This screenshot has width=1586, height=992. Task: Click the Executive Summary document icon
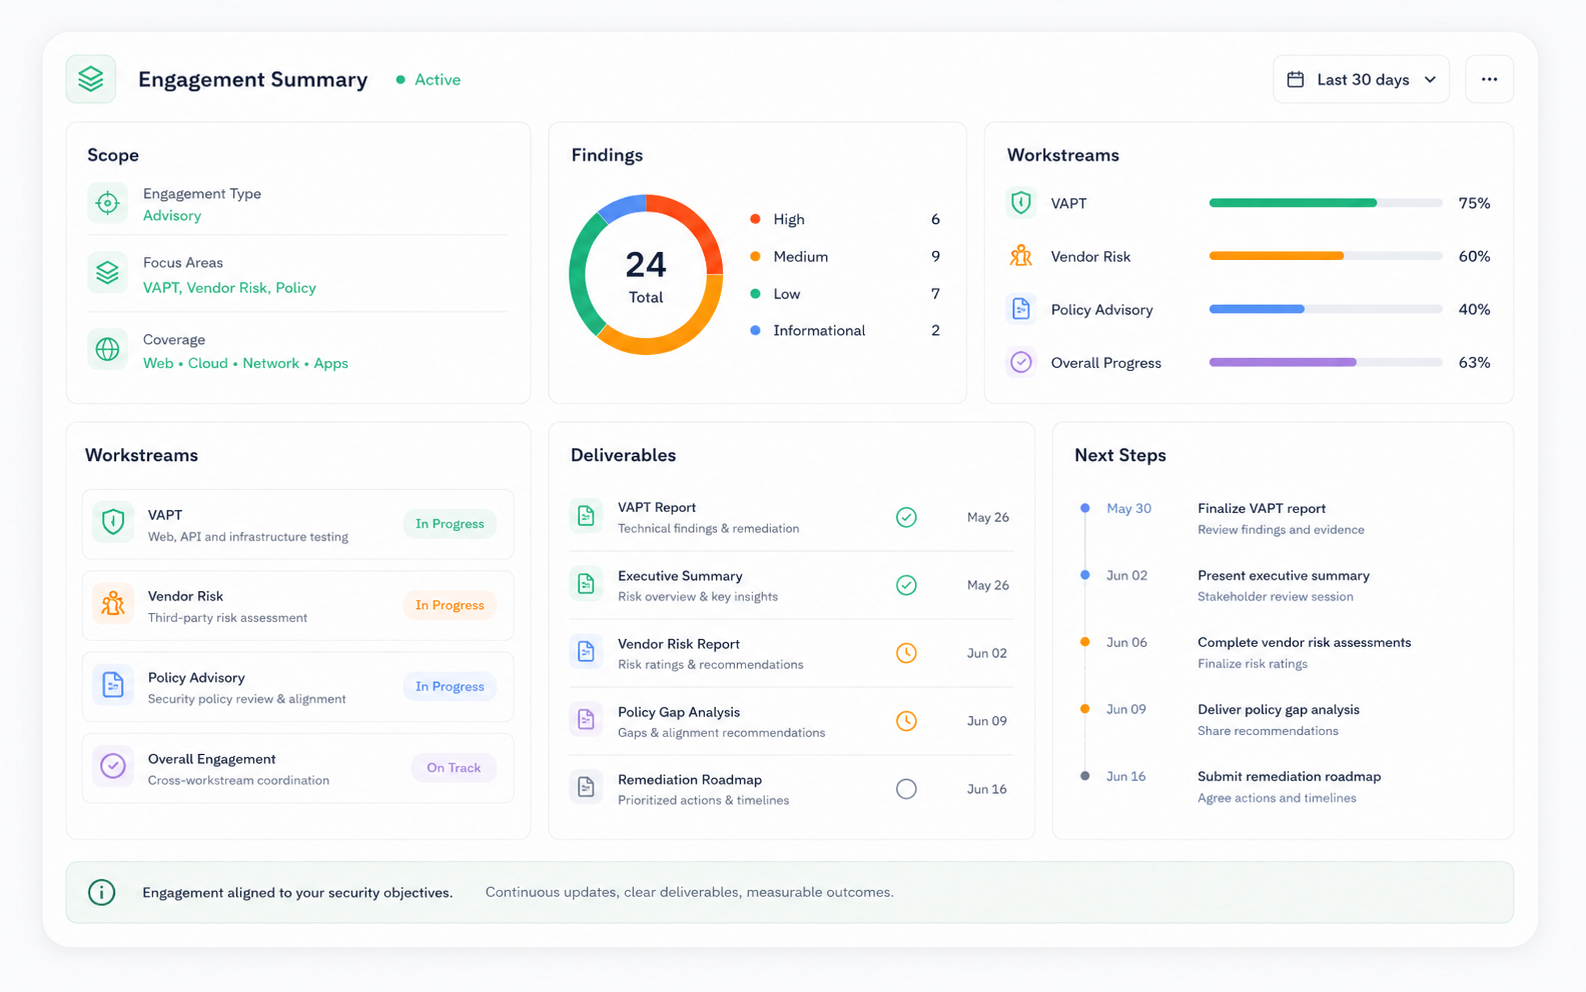[x=586, y=584]
